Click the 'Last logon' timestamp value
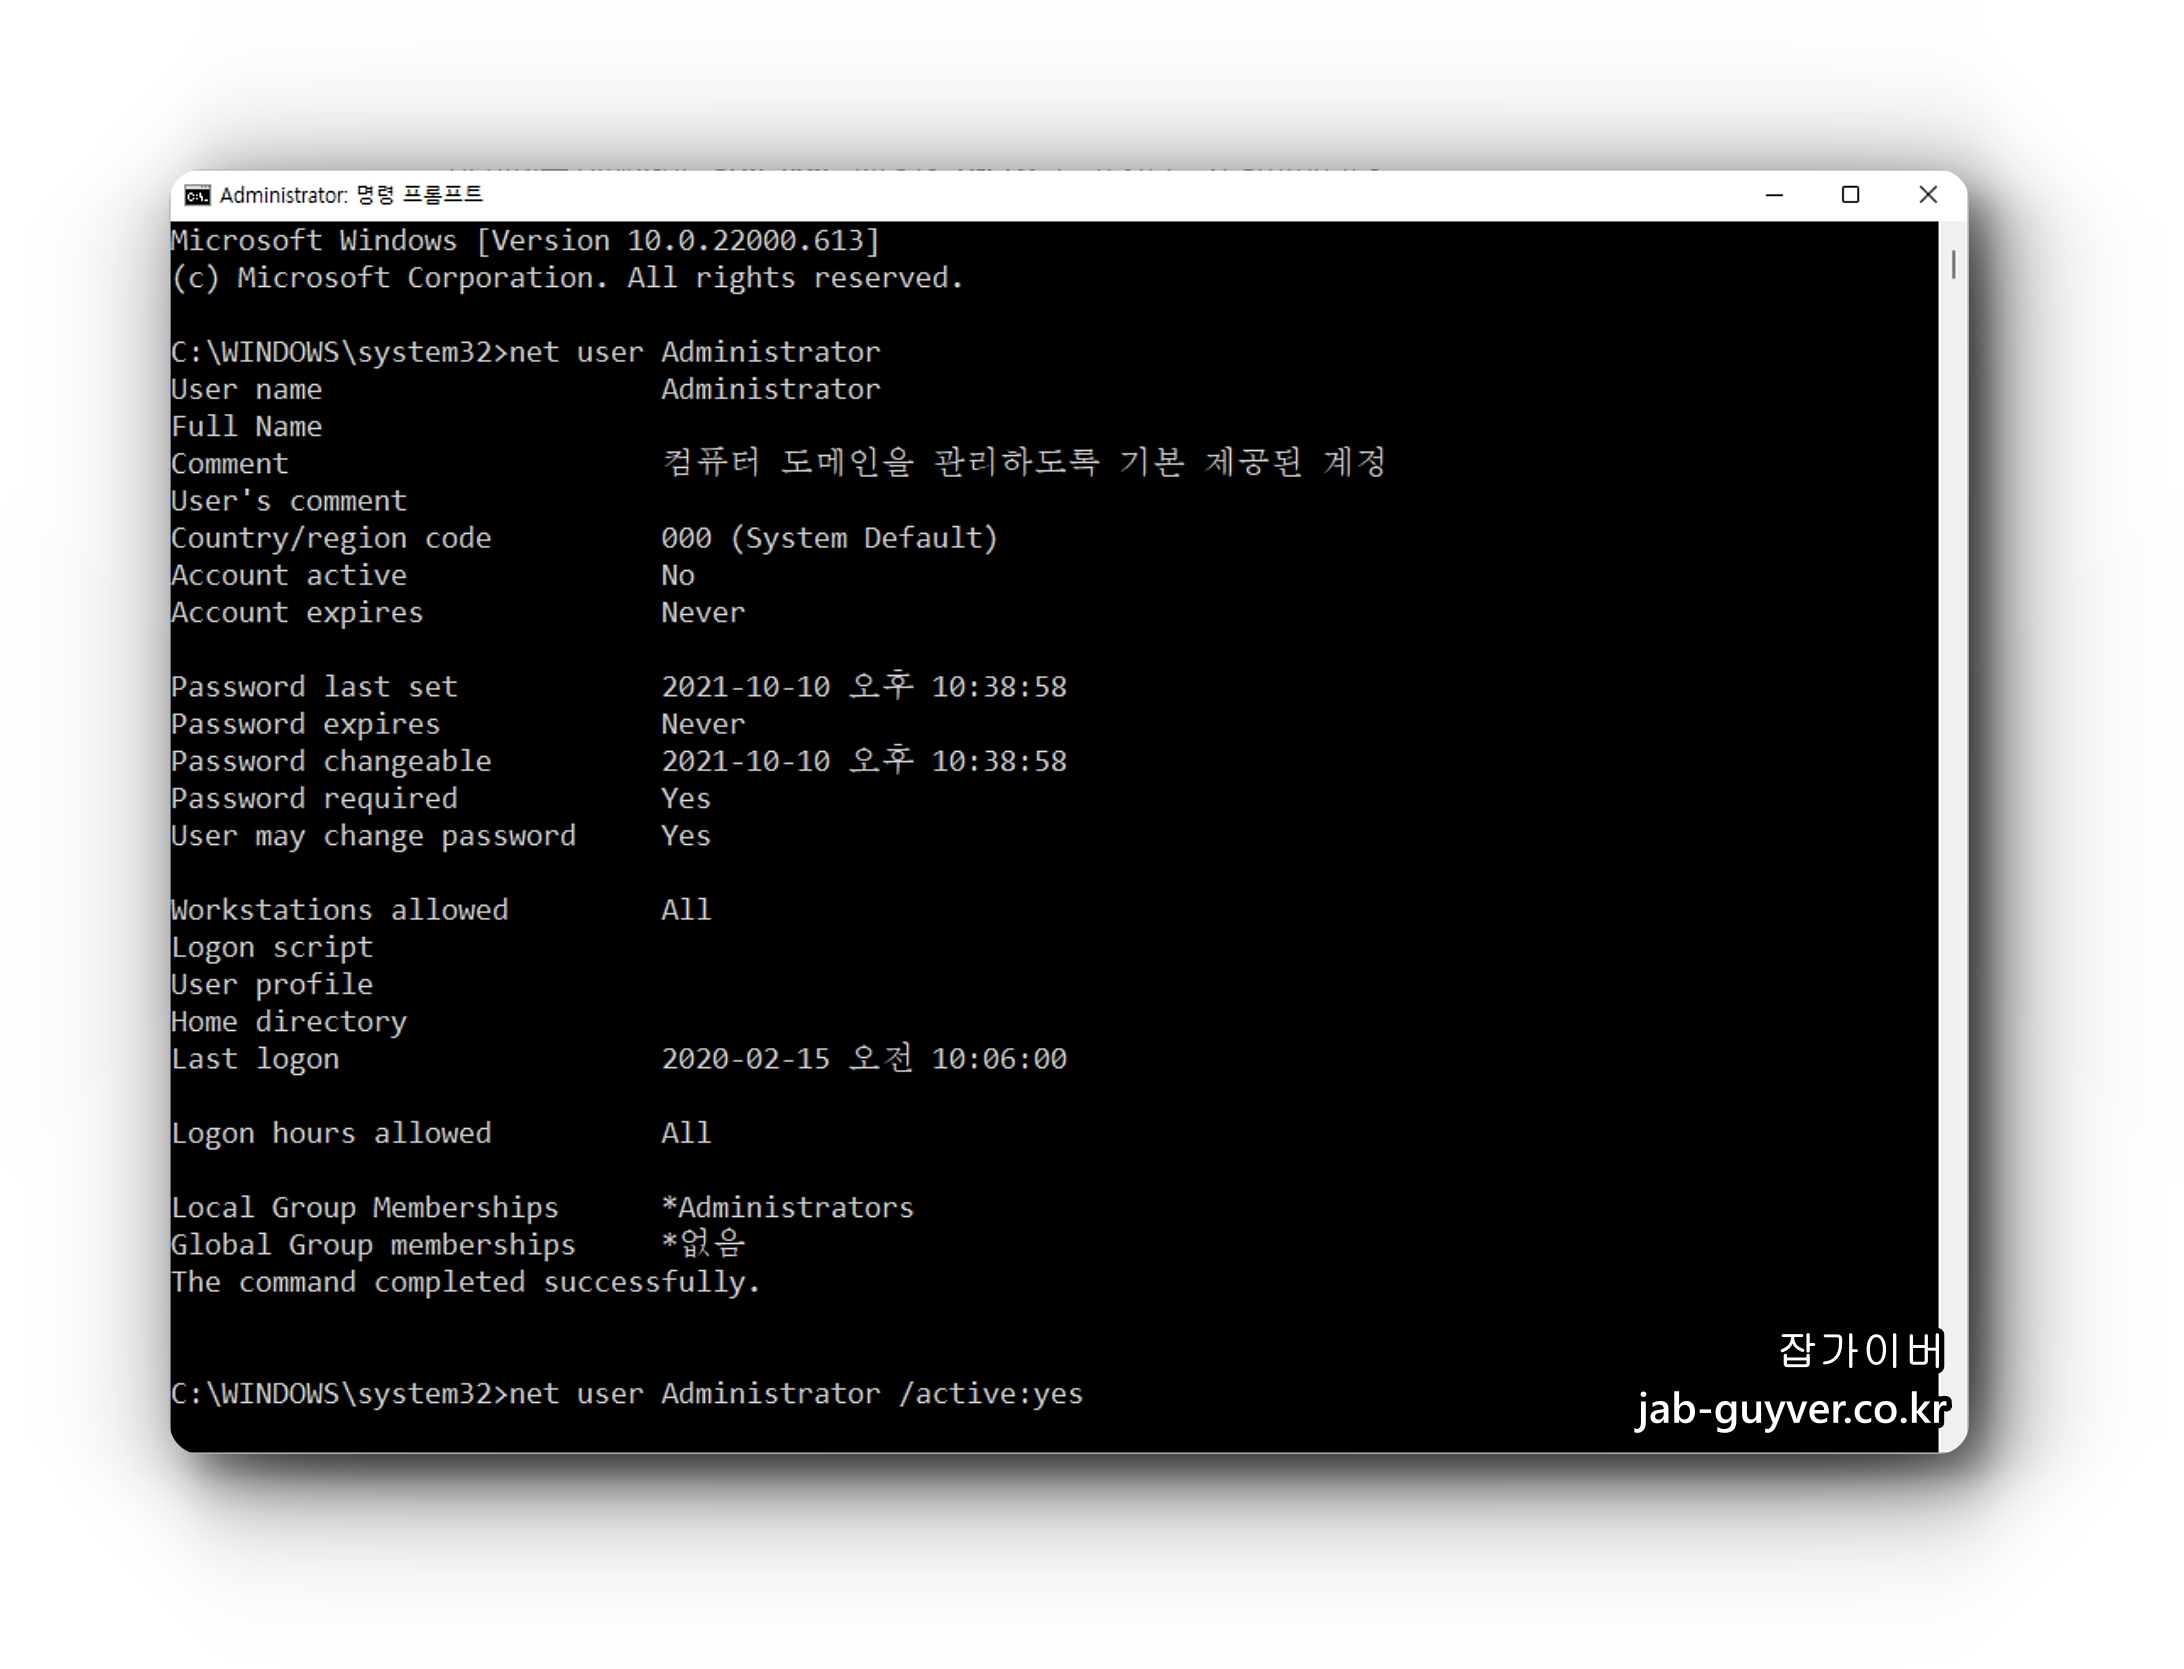The image size is (2184, 1669). click(x=864, y=1059)
